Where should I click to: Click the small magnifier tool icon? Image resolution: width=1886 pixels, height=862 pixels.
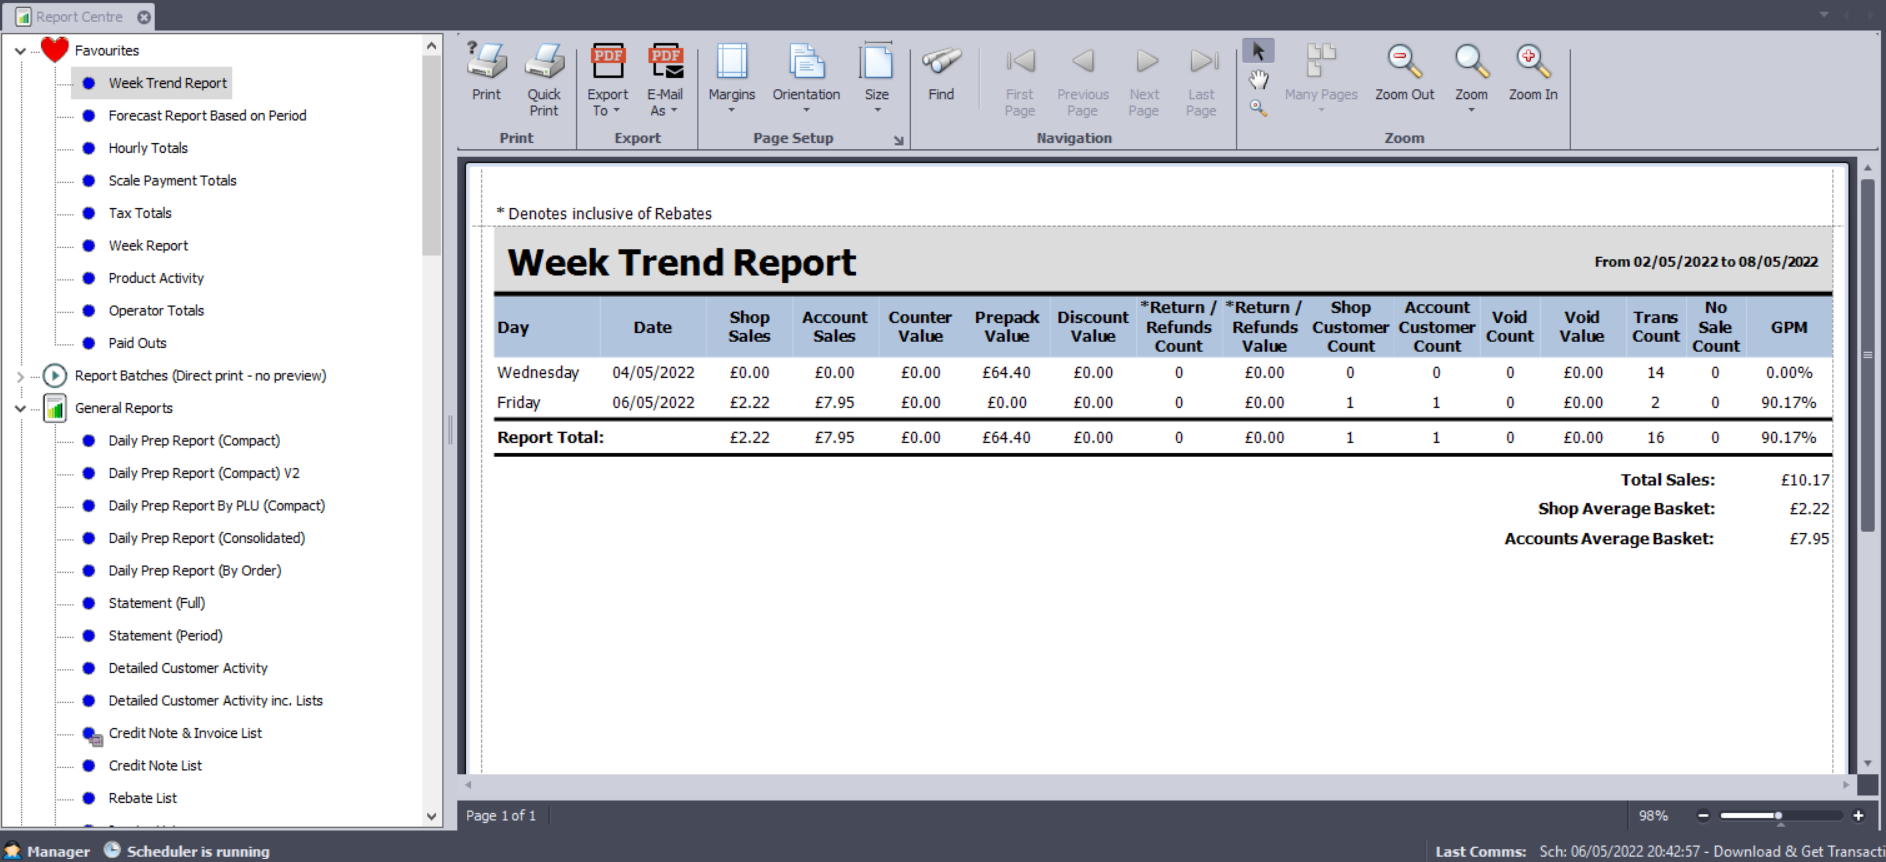tap(1258, 108)
